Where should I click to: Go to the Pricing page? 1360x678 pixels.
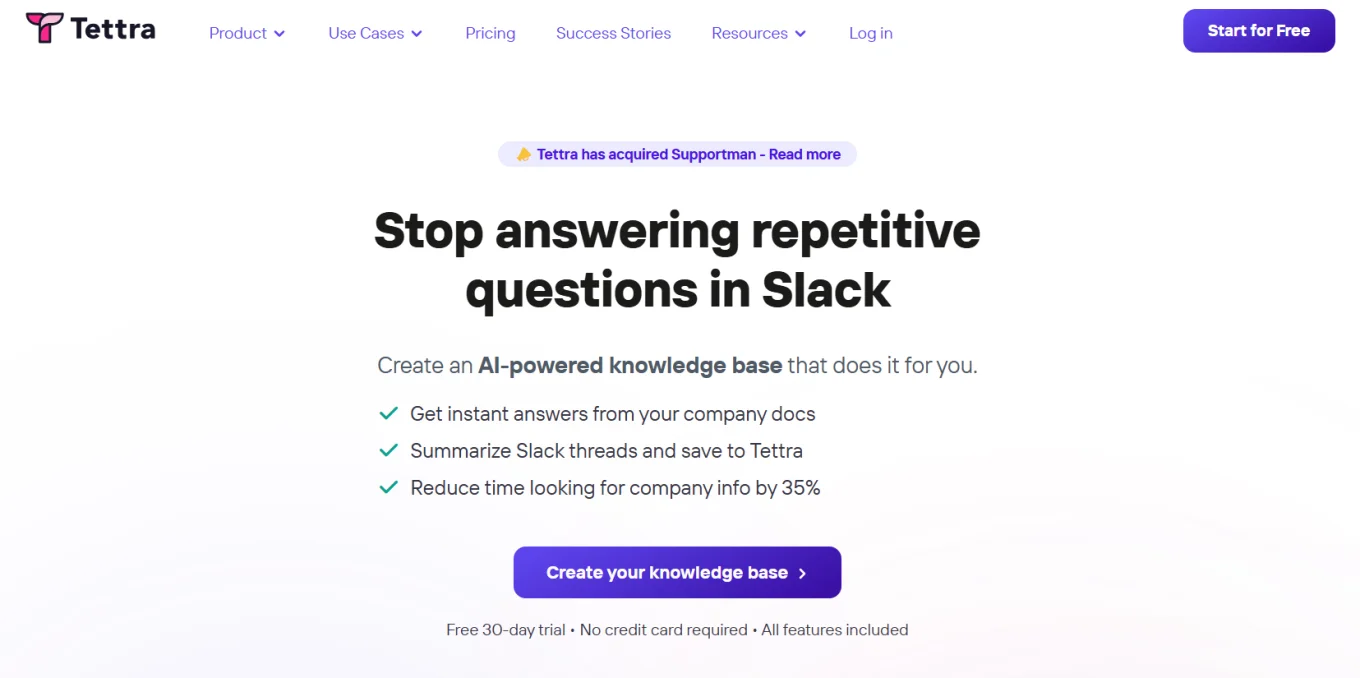[x=490, y=33]
